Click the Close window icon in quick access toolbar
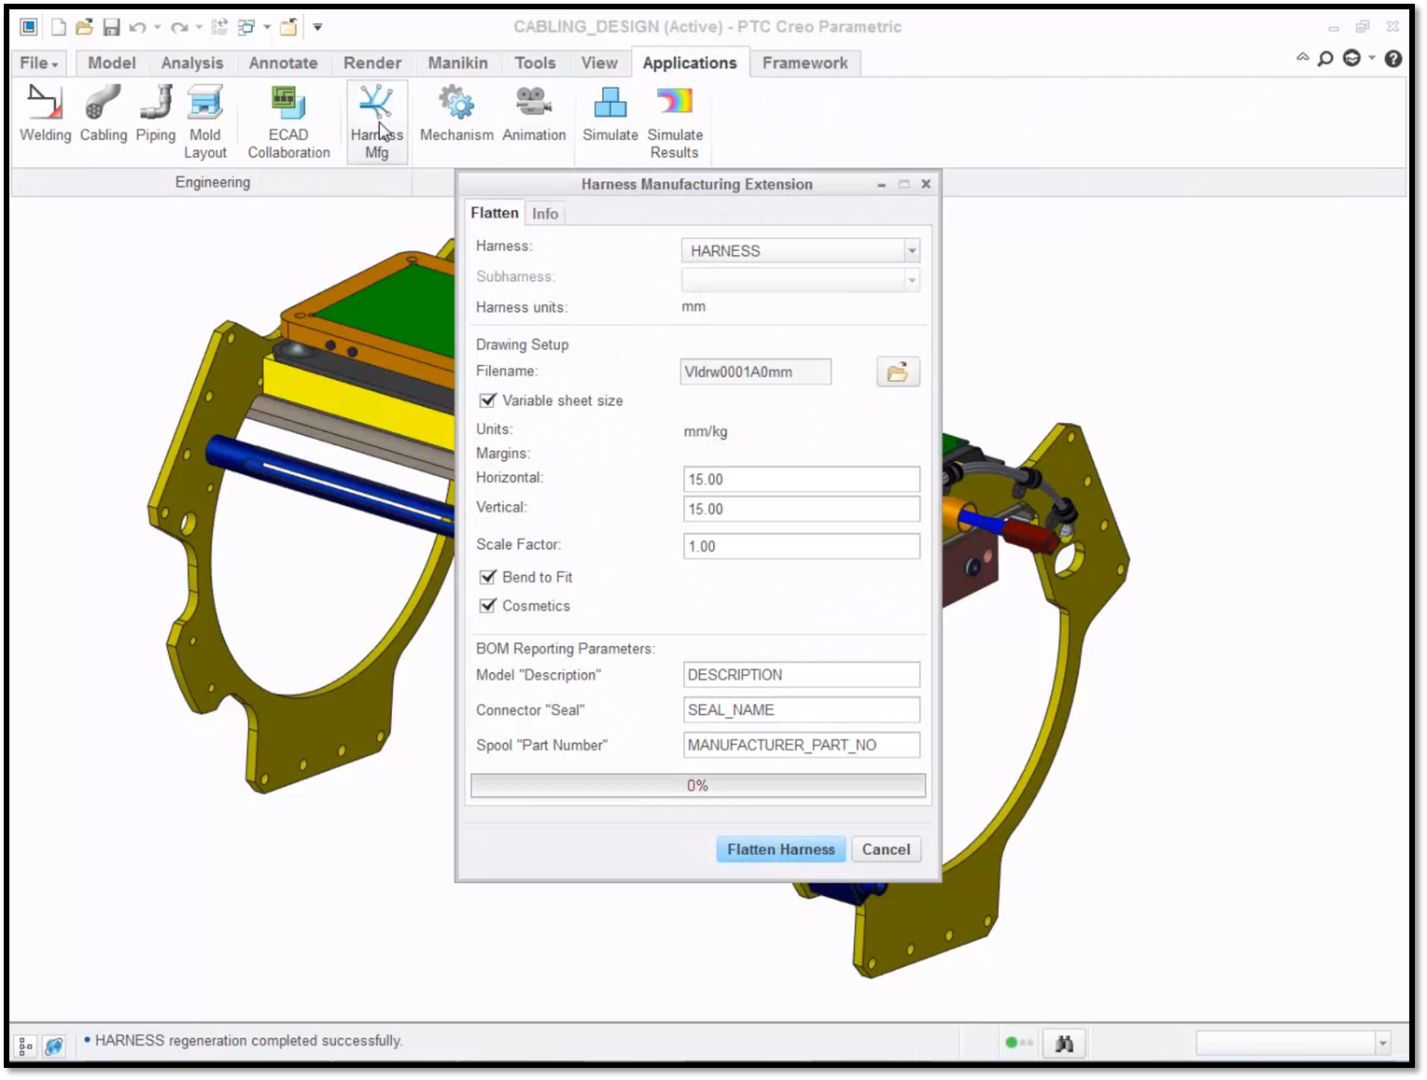Viewport: 1427px width, 1080px height. [x=288, y=27]
